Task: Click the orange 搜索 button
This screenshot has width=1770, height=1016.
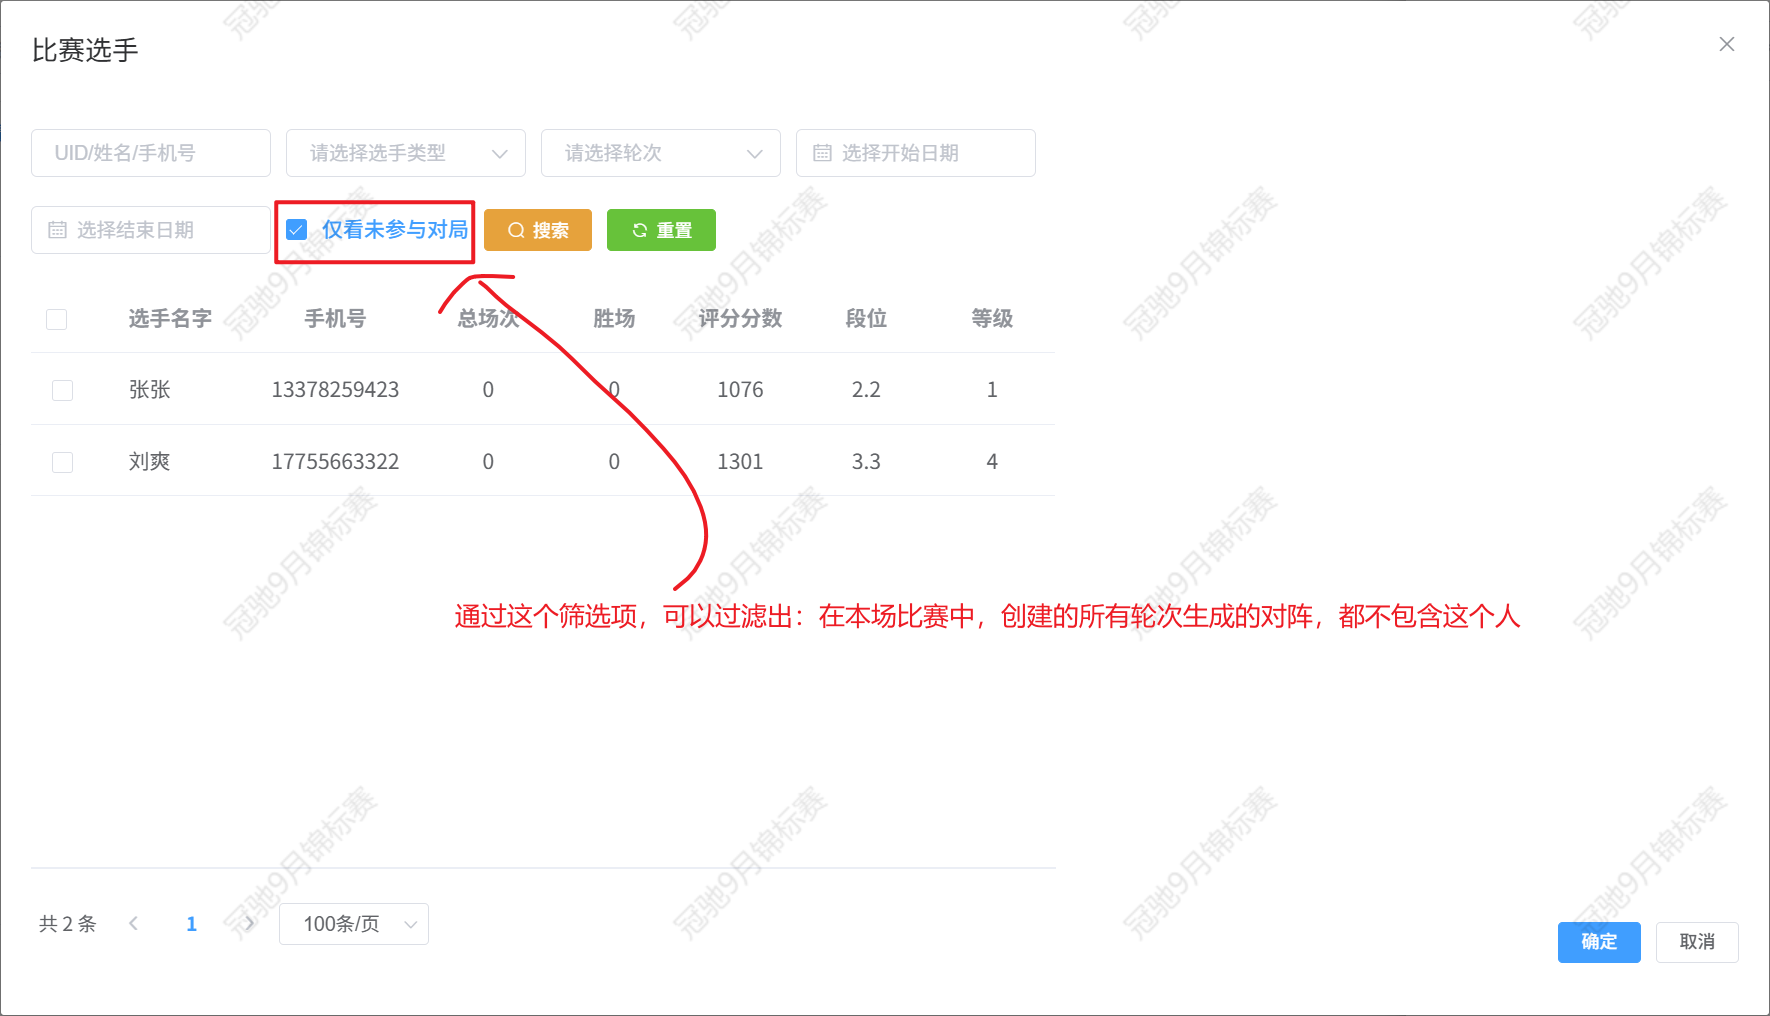Action: click(x=538, y=230)
